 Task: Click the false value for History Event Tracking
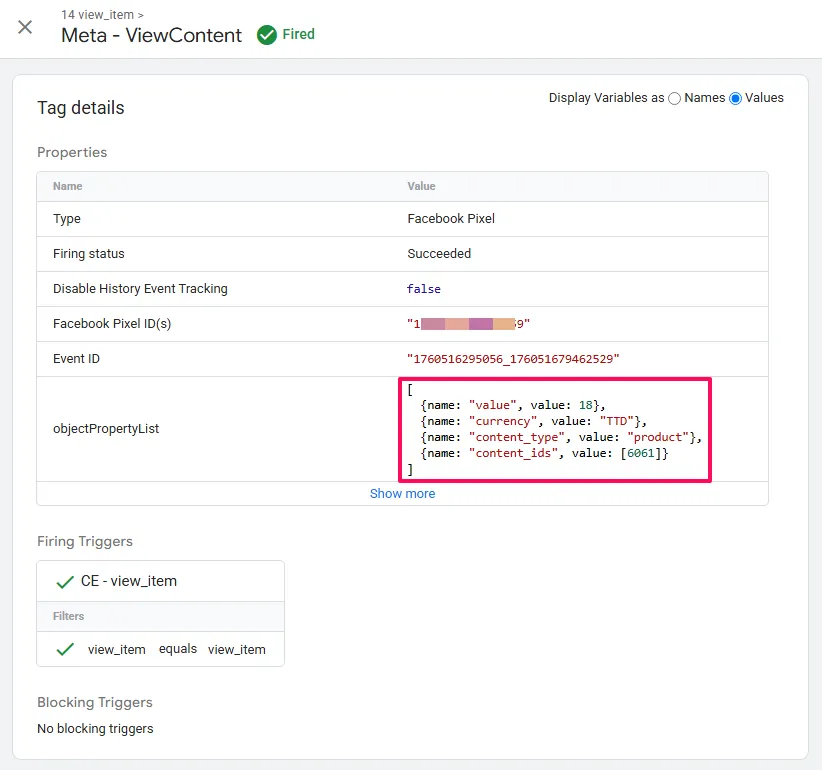tap(424, 289)
